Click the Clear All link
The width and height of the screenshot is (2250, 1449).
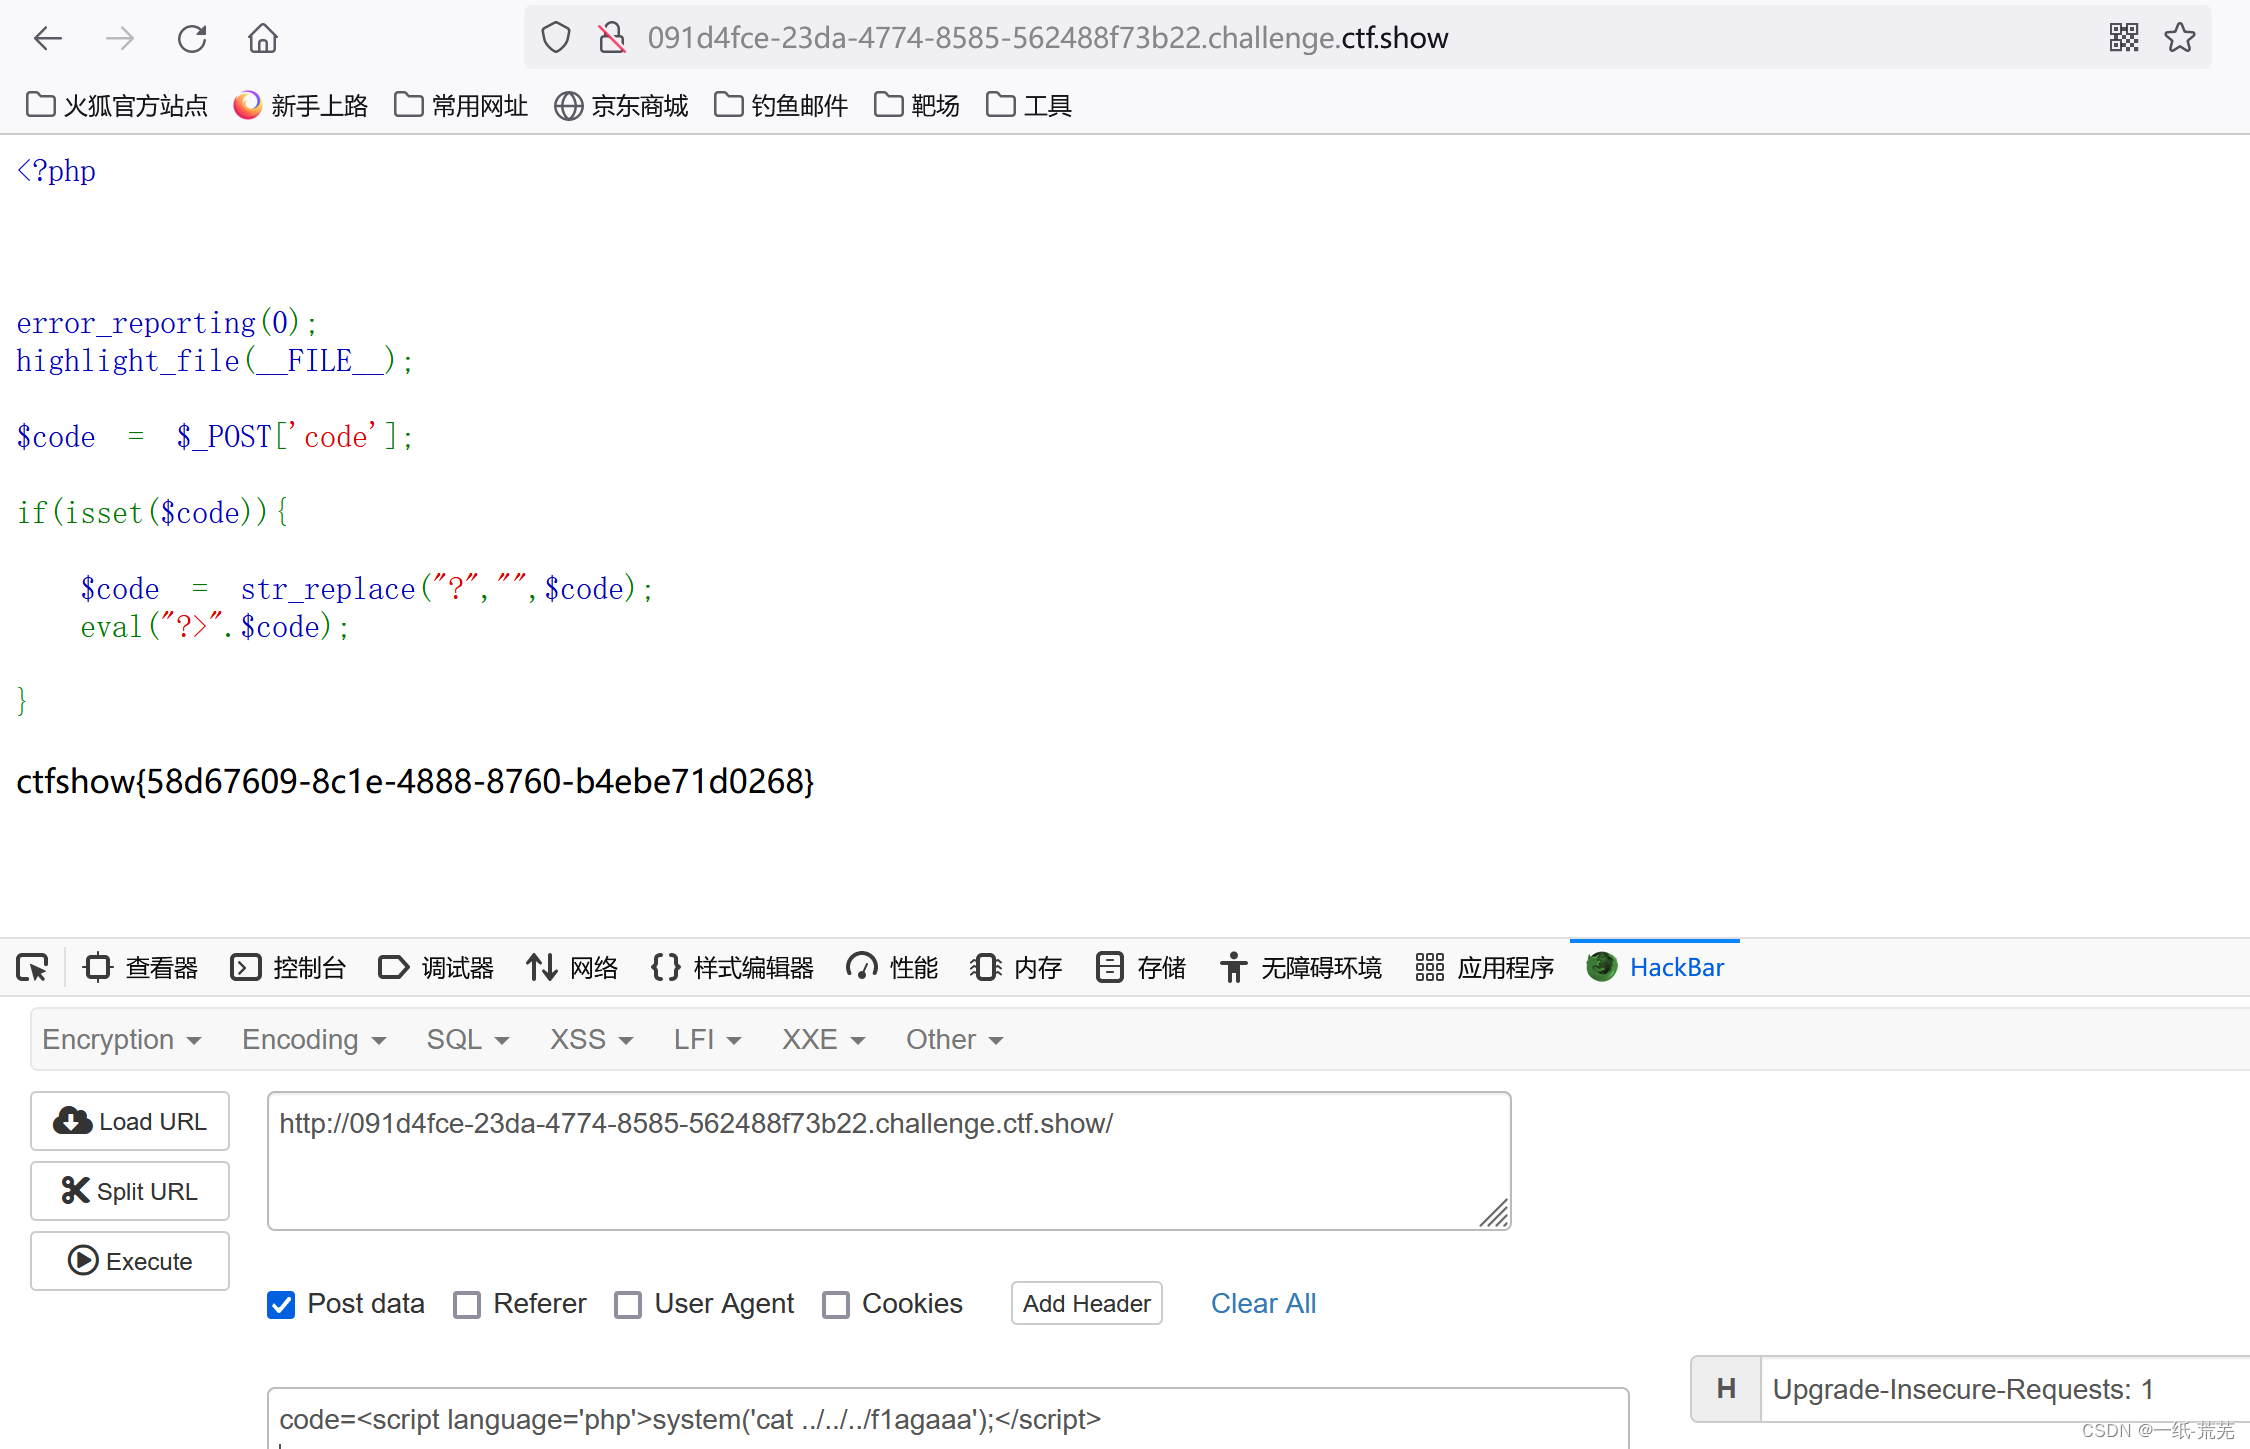[x=1263, y=1303]
